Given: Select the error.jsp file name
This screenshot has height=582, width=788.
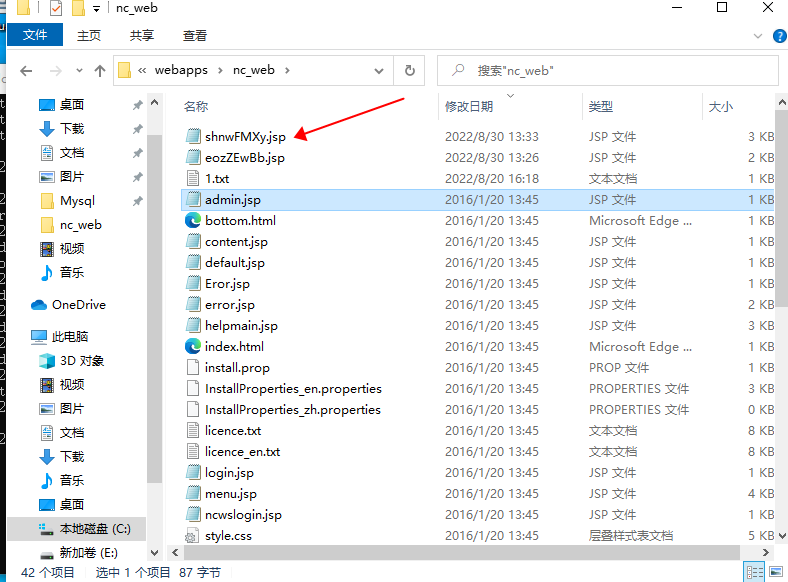Looking at the screenshot, I should coord(230,305).
